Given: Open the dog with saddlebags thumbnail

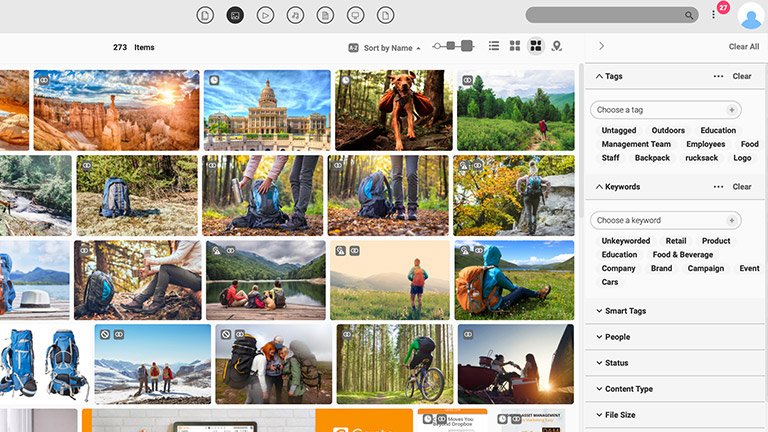Looking at the screenshot, I should pyautogui.click(x=394, y=110).
